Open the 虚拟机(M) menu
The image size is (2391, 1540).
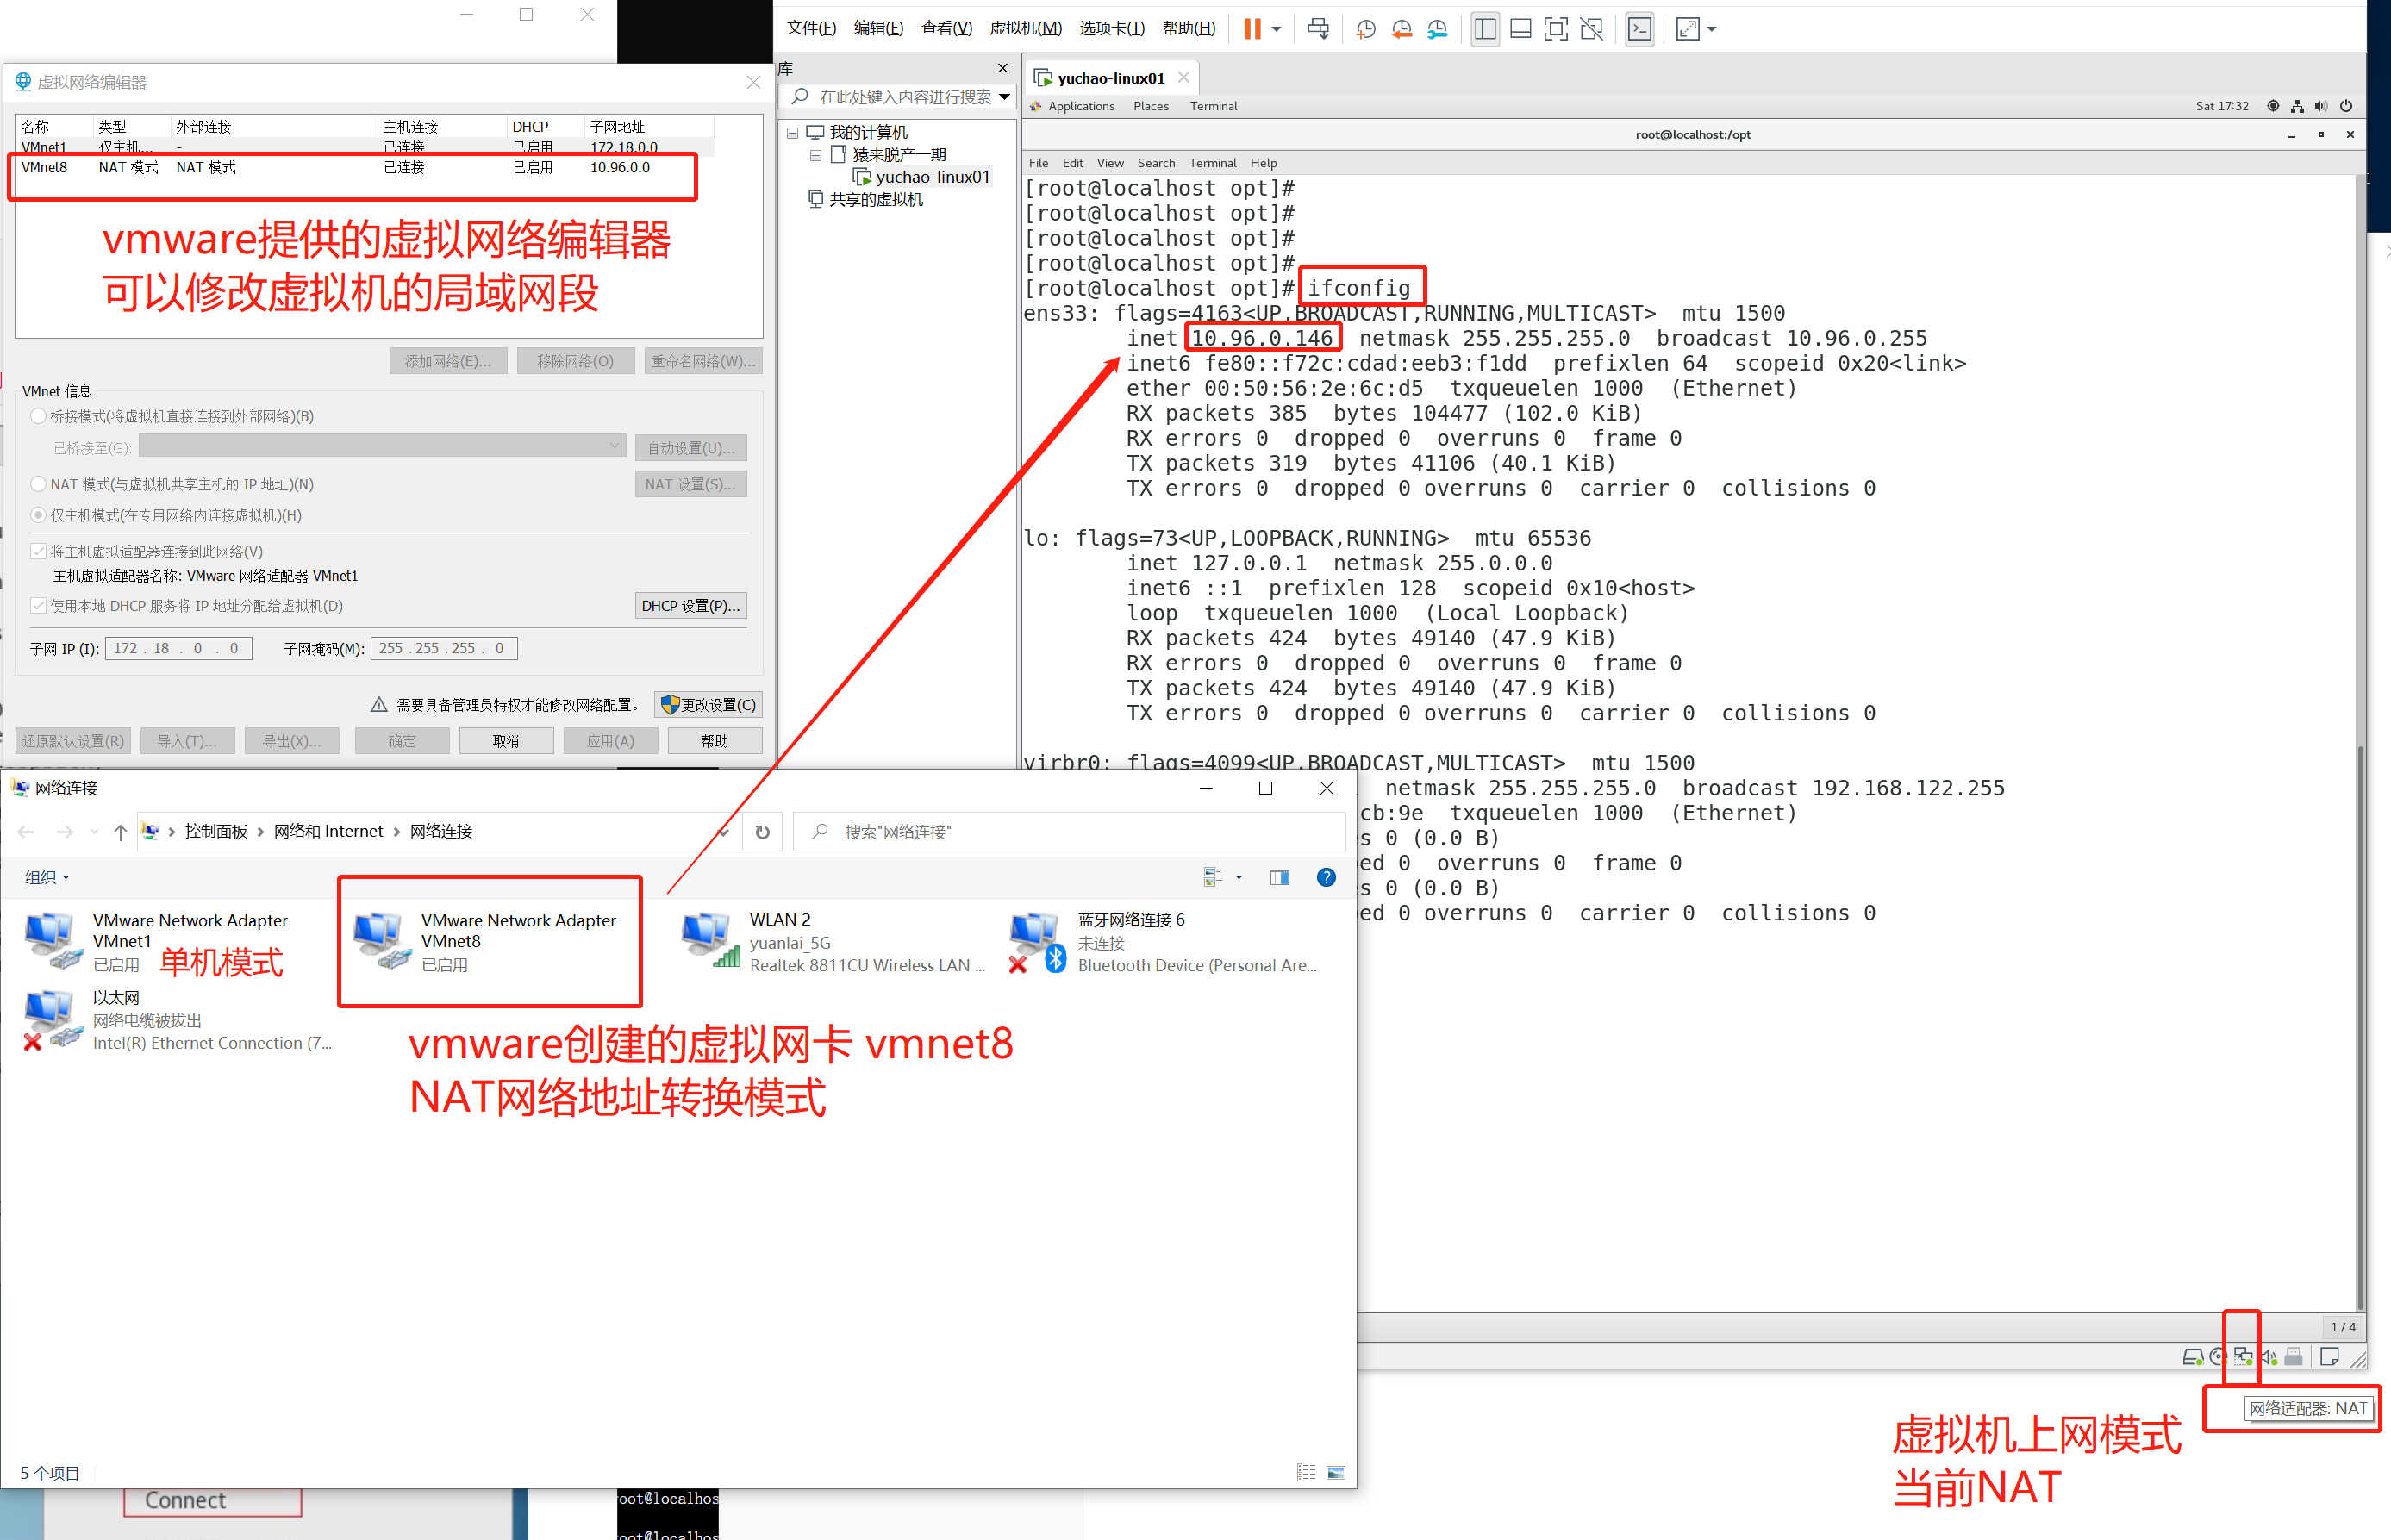coord(1025,28)
